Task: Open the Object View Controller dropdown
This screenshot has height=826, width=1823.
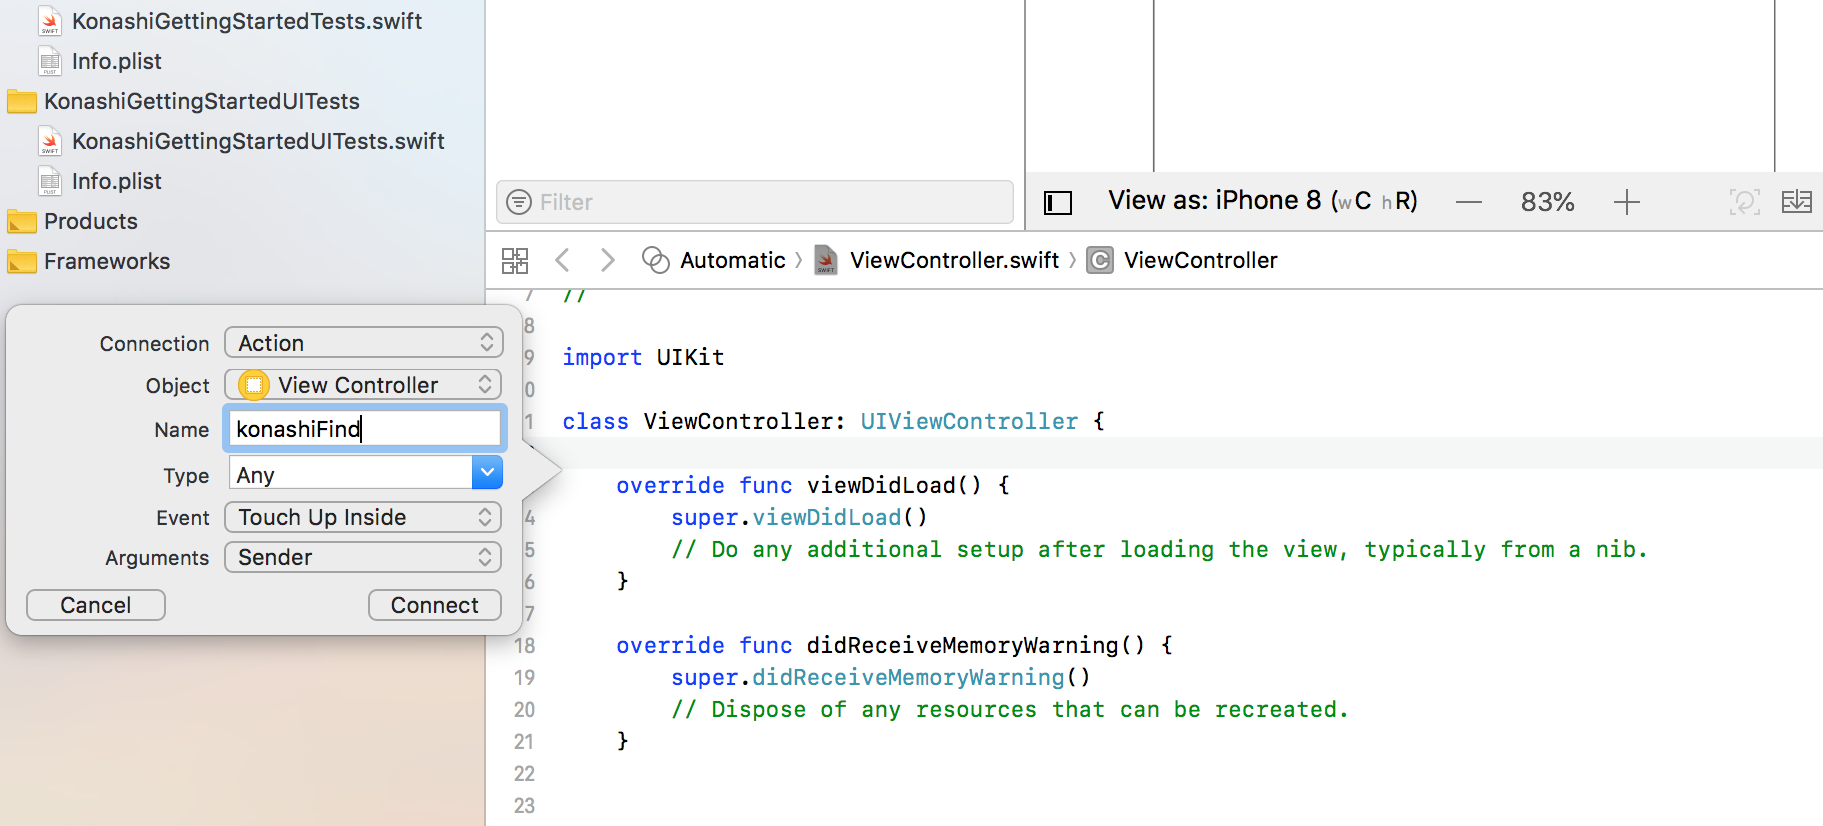Action: pyautogui.click(x=363, y=385)
